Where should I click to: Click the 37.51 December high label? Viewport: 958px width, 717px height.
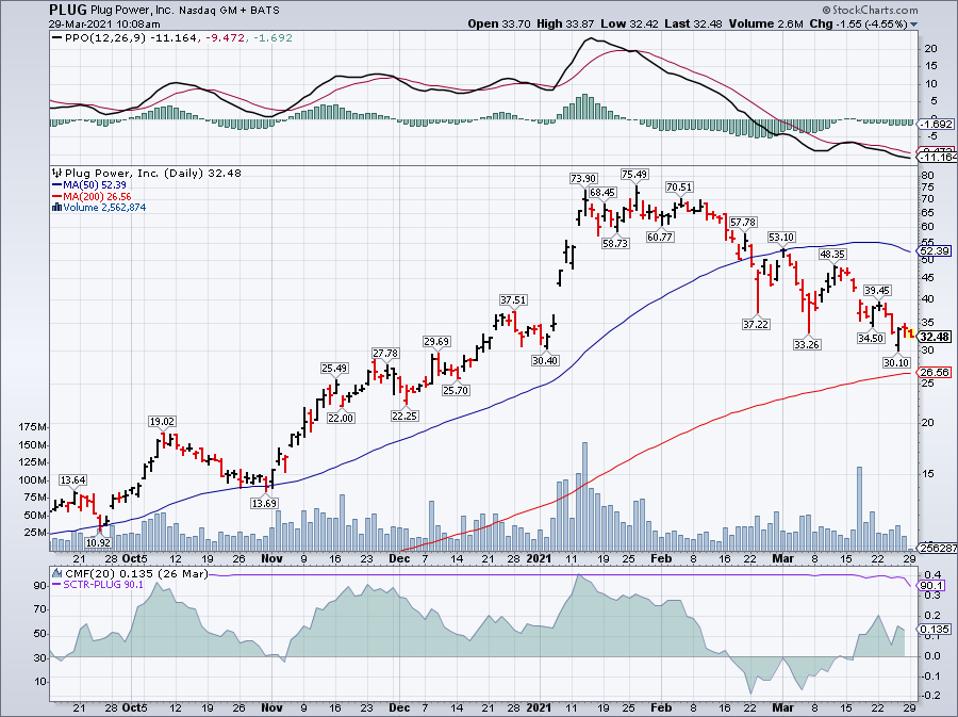(x=513, y=300)
